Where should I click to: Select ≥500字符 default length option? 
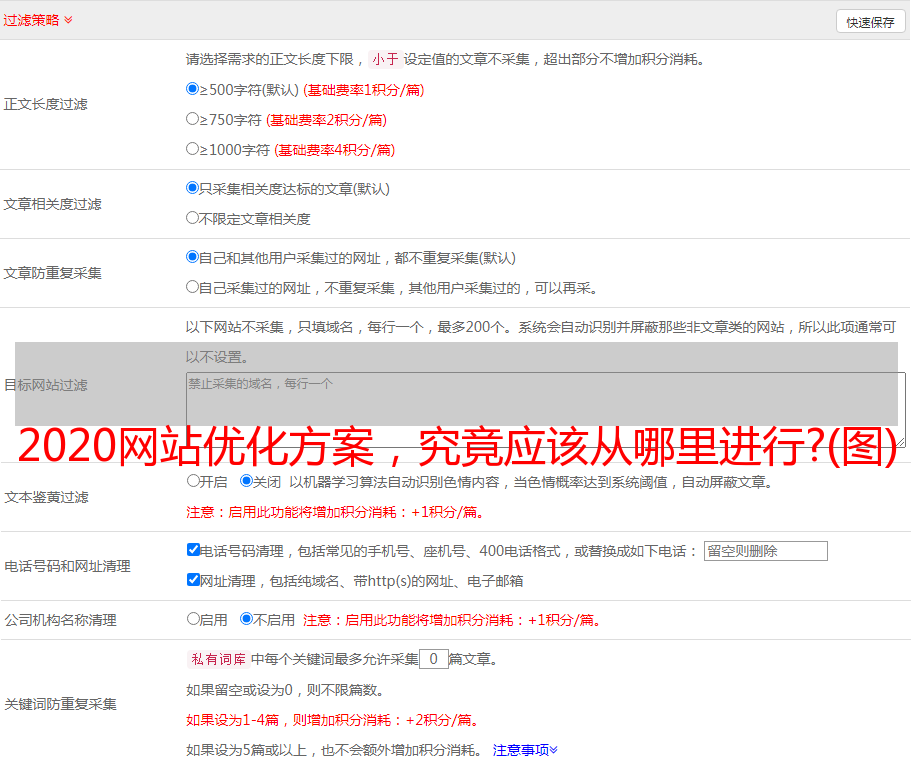[x=193, y=89]
